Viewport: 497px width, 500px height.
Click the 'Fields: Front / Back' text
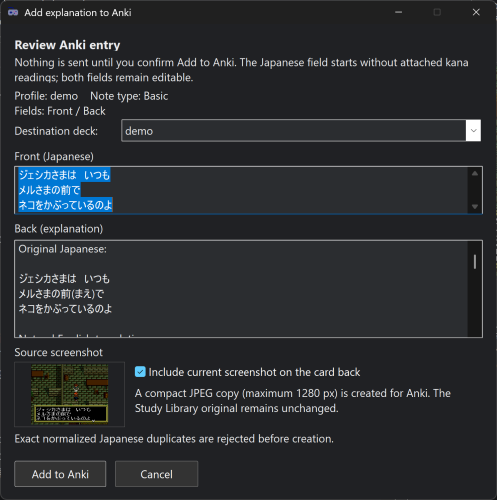(x=60, y=111)
